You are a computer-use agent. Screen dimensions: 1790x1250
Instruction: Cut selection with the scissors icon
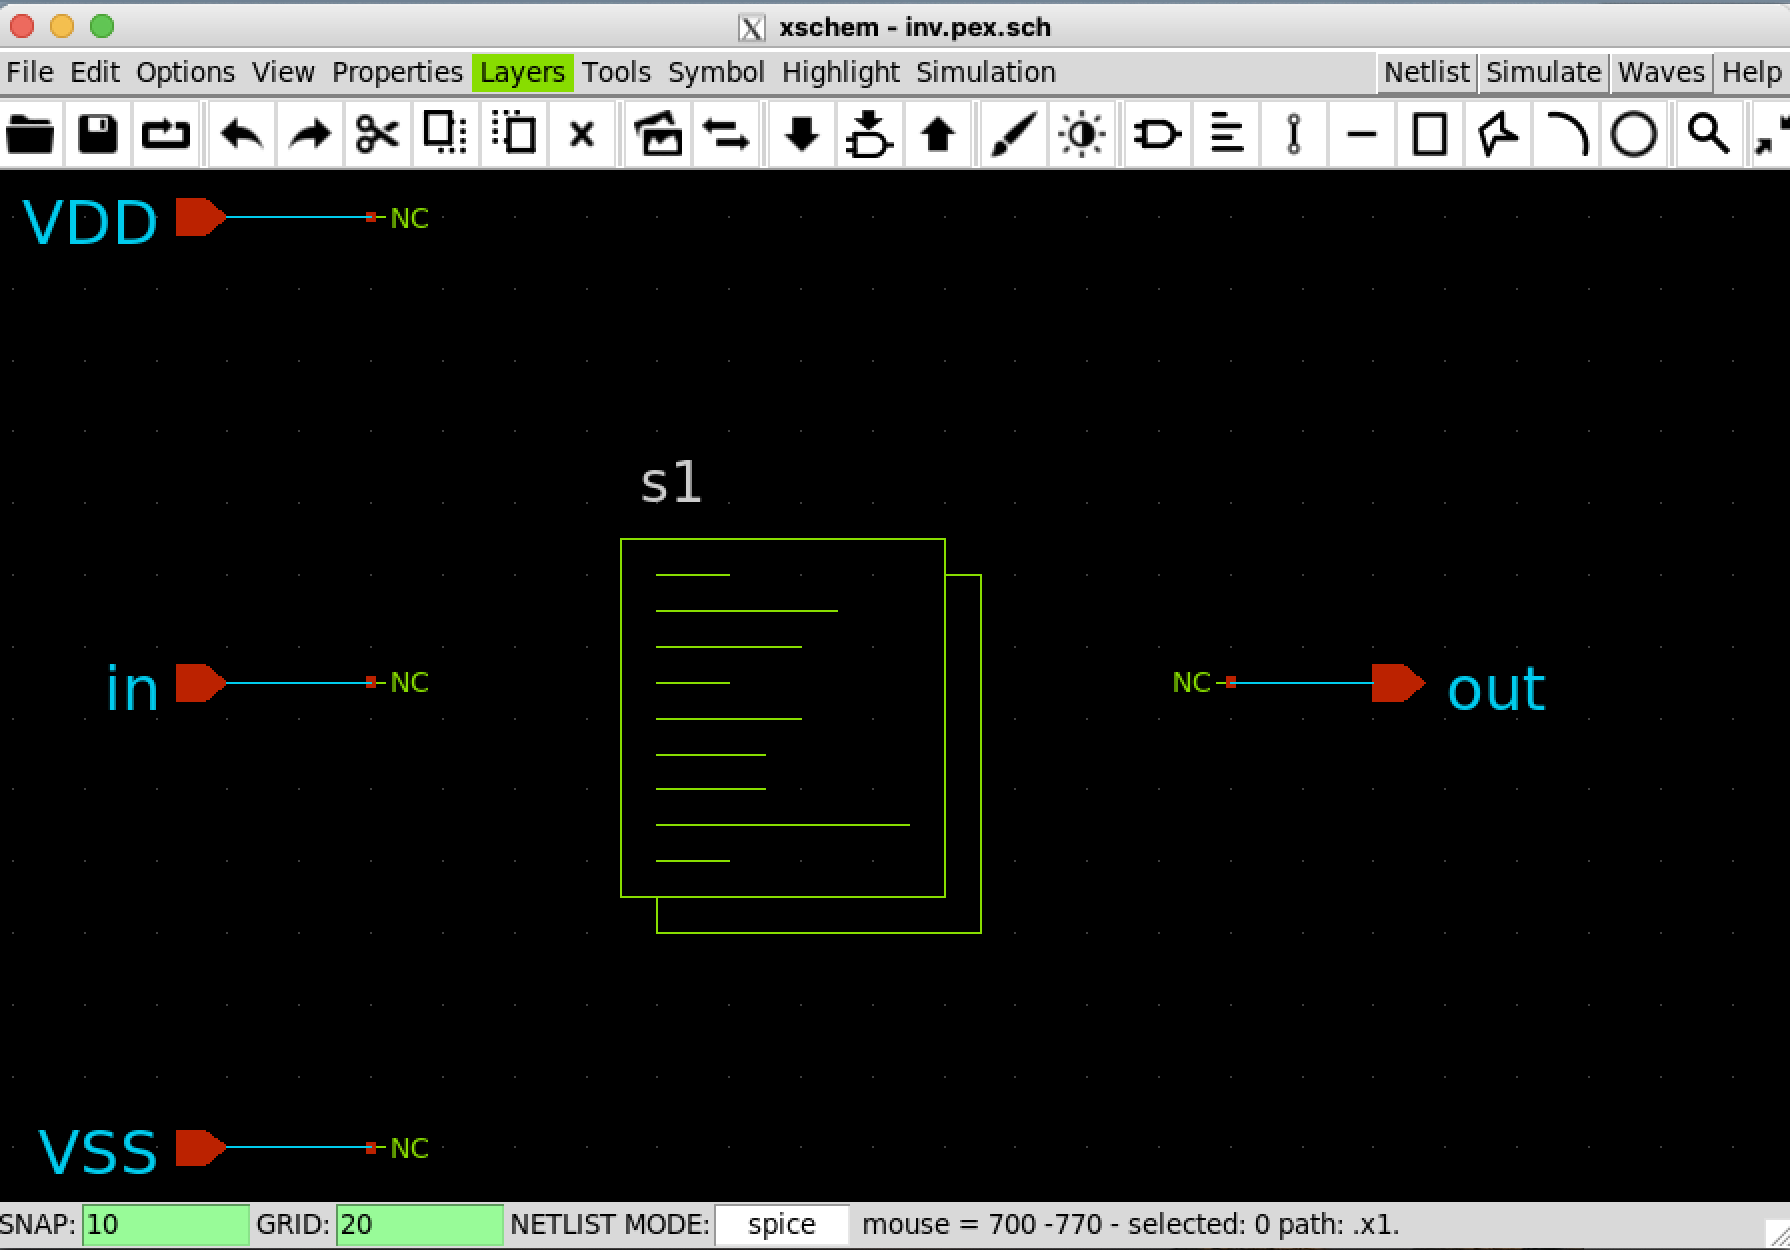click(x=377, y=133)
